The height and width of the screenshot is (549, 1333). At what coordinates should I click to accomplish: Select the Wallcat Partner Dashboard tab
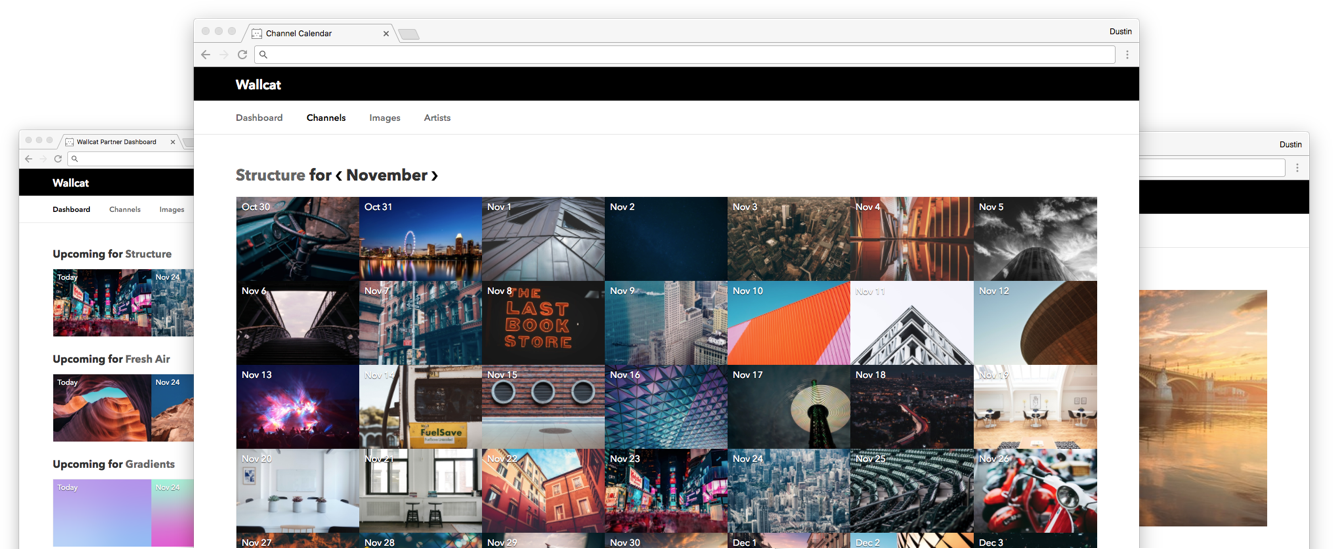tap(117, 142)
